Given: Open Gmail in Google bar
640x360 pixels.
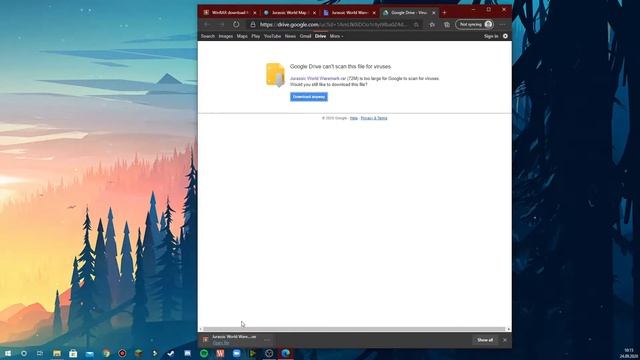Looking at the screenshot, I should pyautogui.click(x=305, y=36).
